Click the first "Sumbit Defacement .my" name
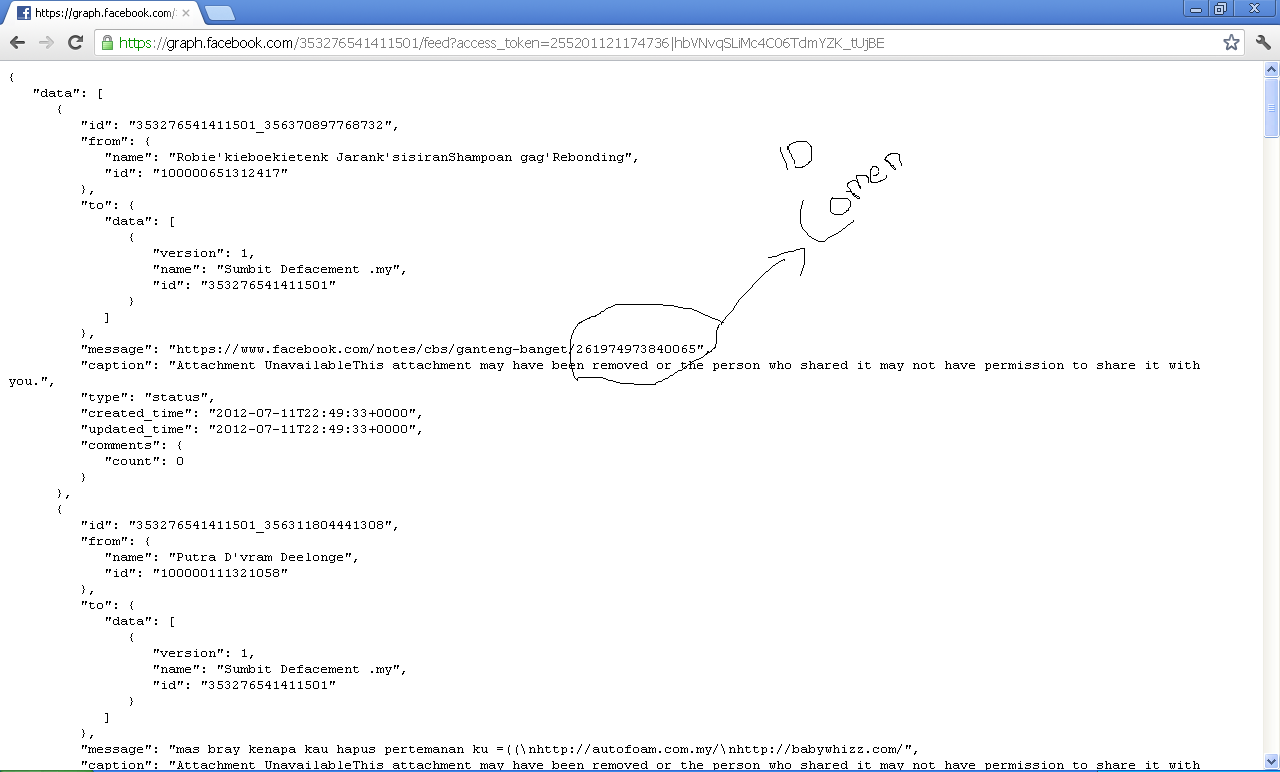This screenshot has height=772, width=1280. click(x=311, y=269)
